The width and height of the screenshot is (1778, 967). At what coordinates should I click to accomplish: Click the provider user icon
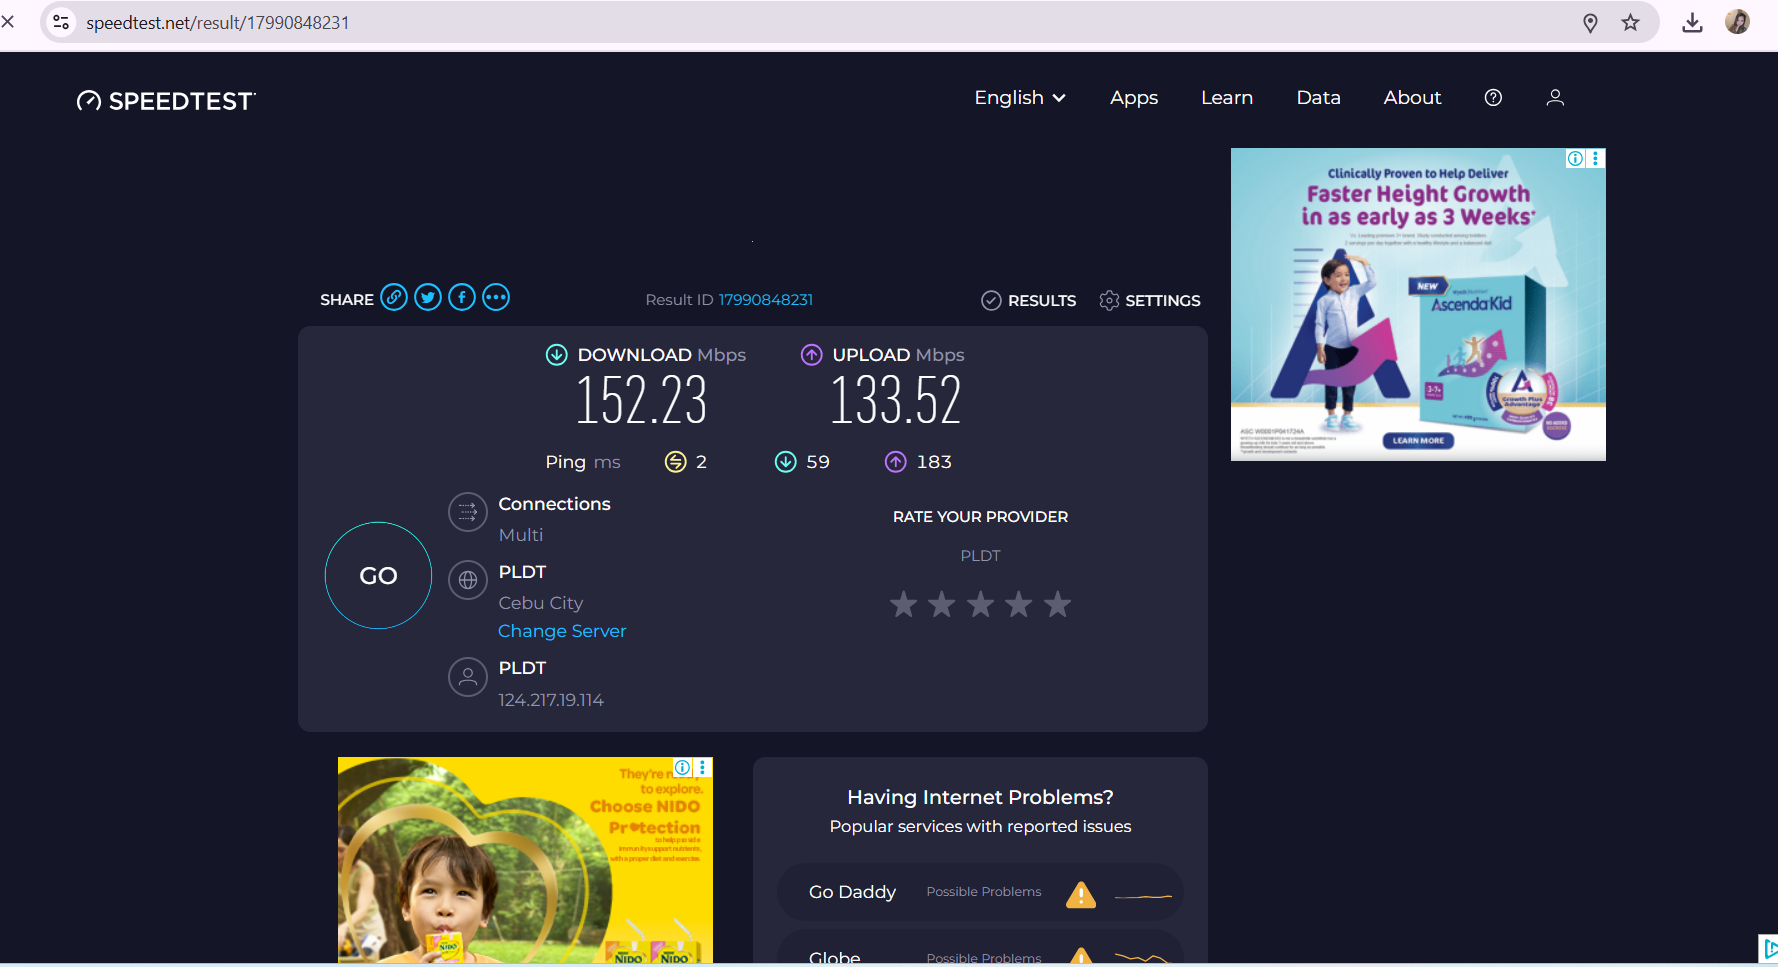[x=467, y=677]
